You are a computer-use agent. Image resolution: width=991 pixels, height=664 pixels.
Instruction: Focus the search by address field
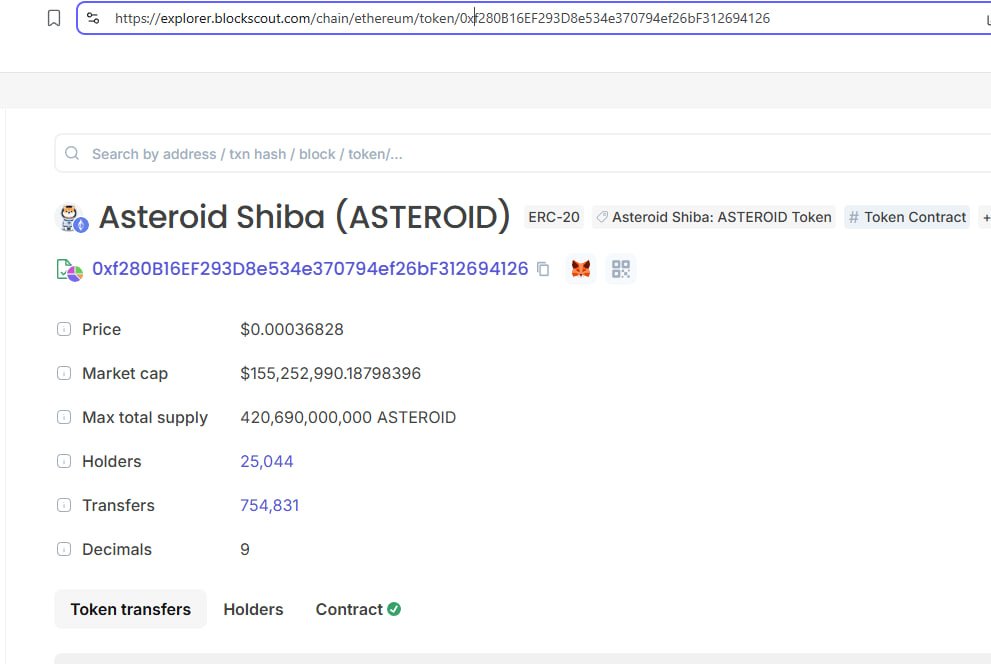[x=525, y=154]
